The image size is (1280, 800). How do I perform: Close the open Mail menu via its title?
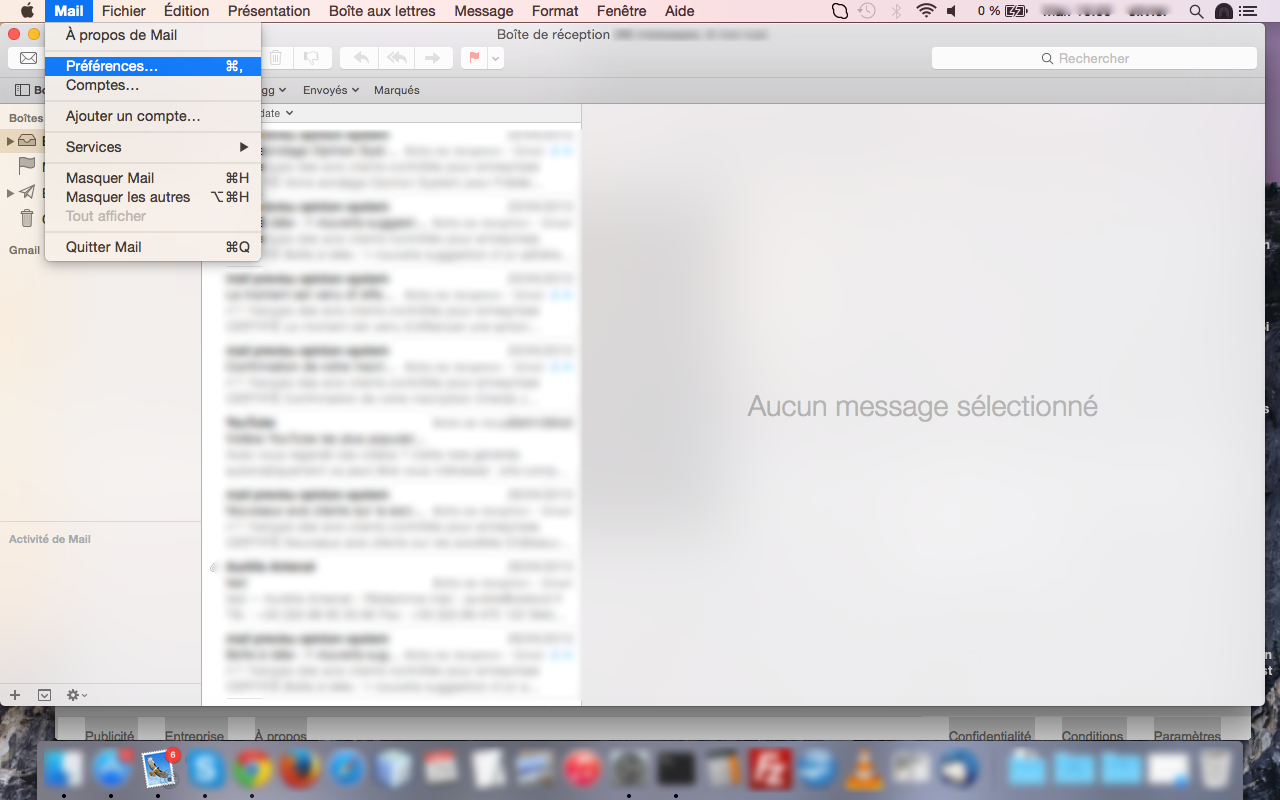pos(69,11)
